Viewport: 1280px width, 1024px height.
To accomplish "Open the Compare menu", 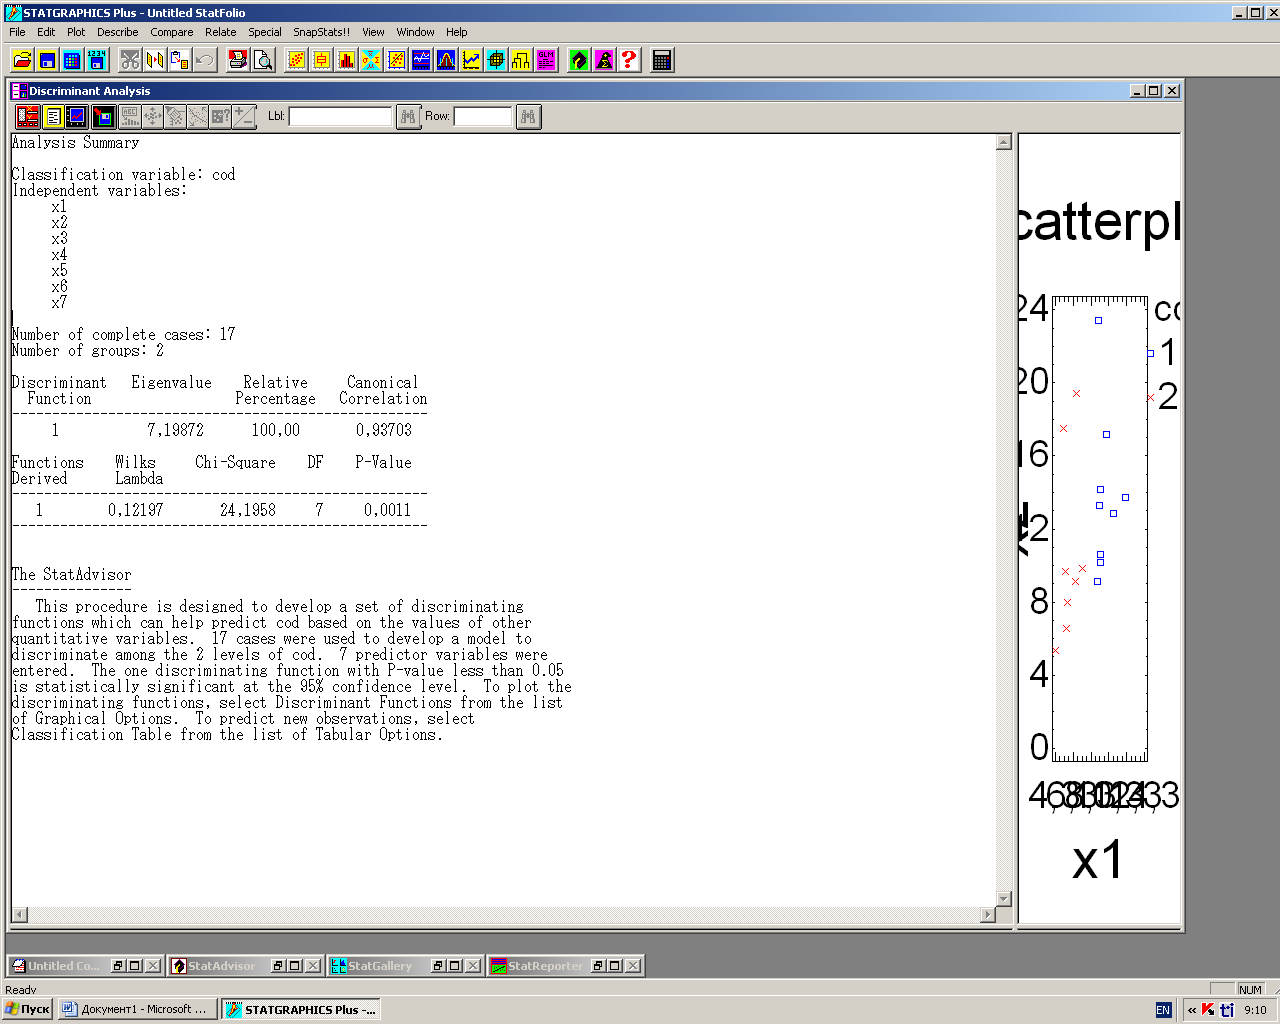I will click(172, 32).
